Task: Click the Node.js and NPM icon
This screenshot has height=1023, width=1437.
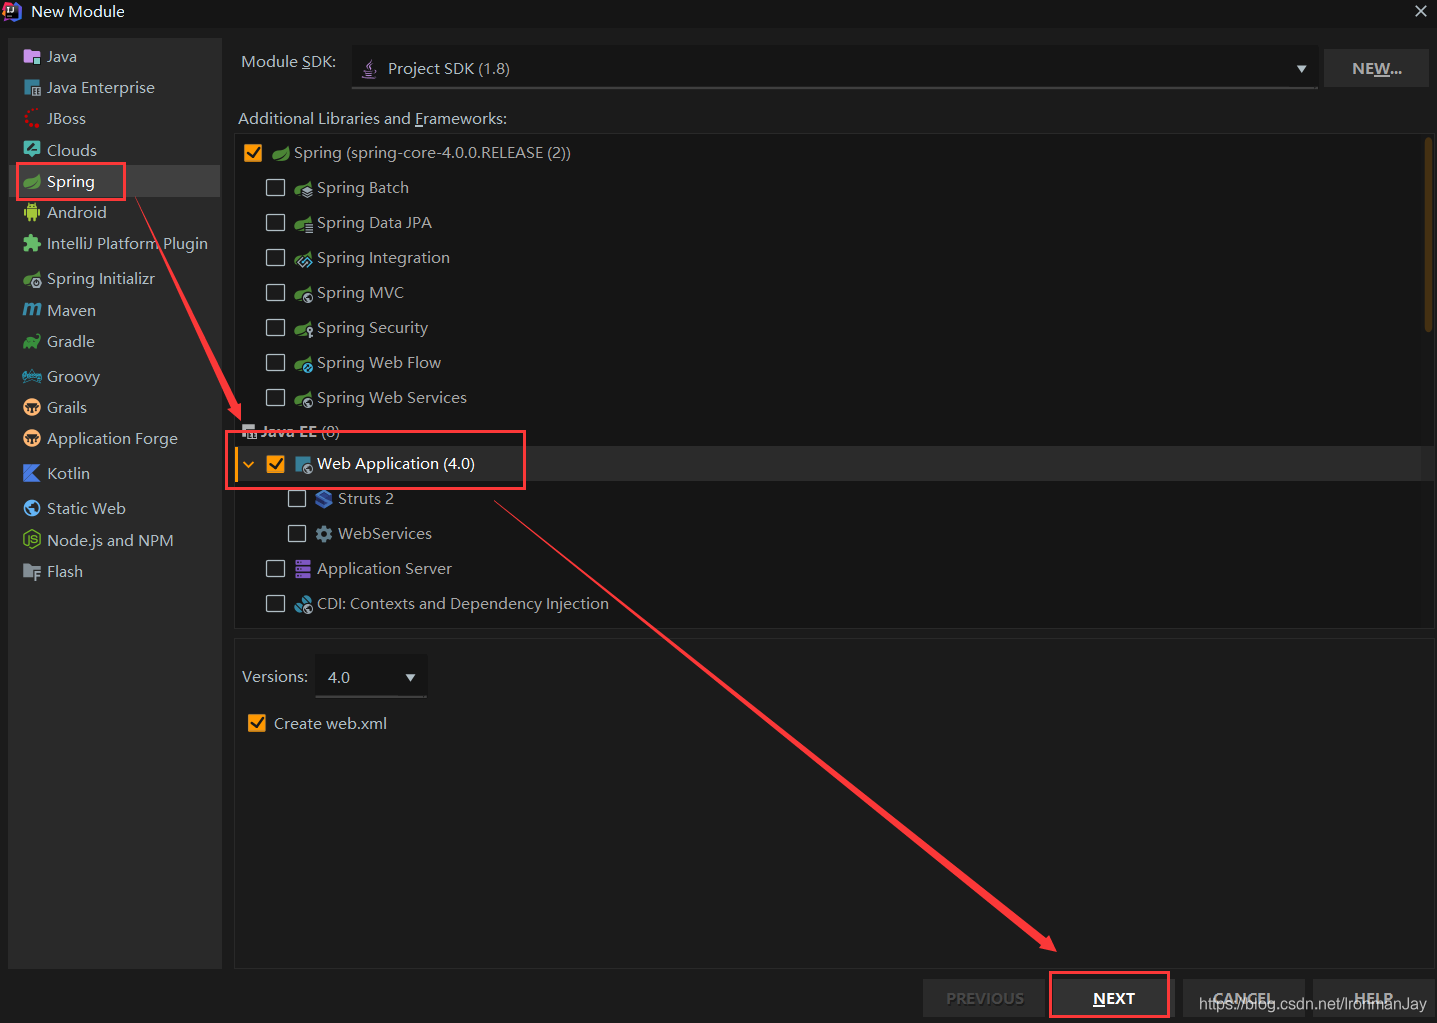Action: click(32, 541)
